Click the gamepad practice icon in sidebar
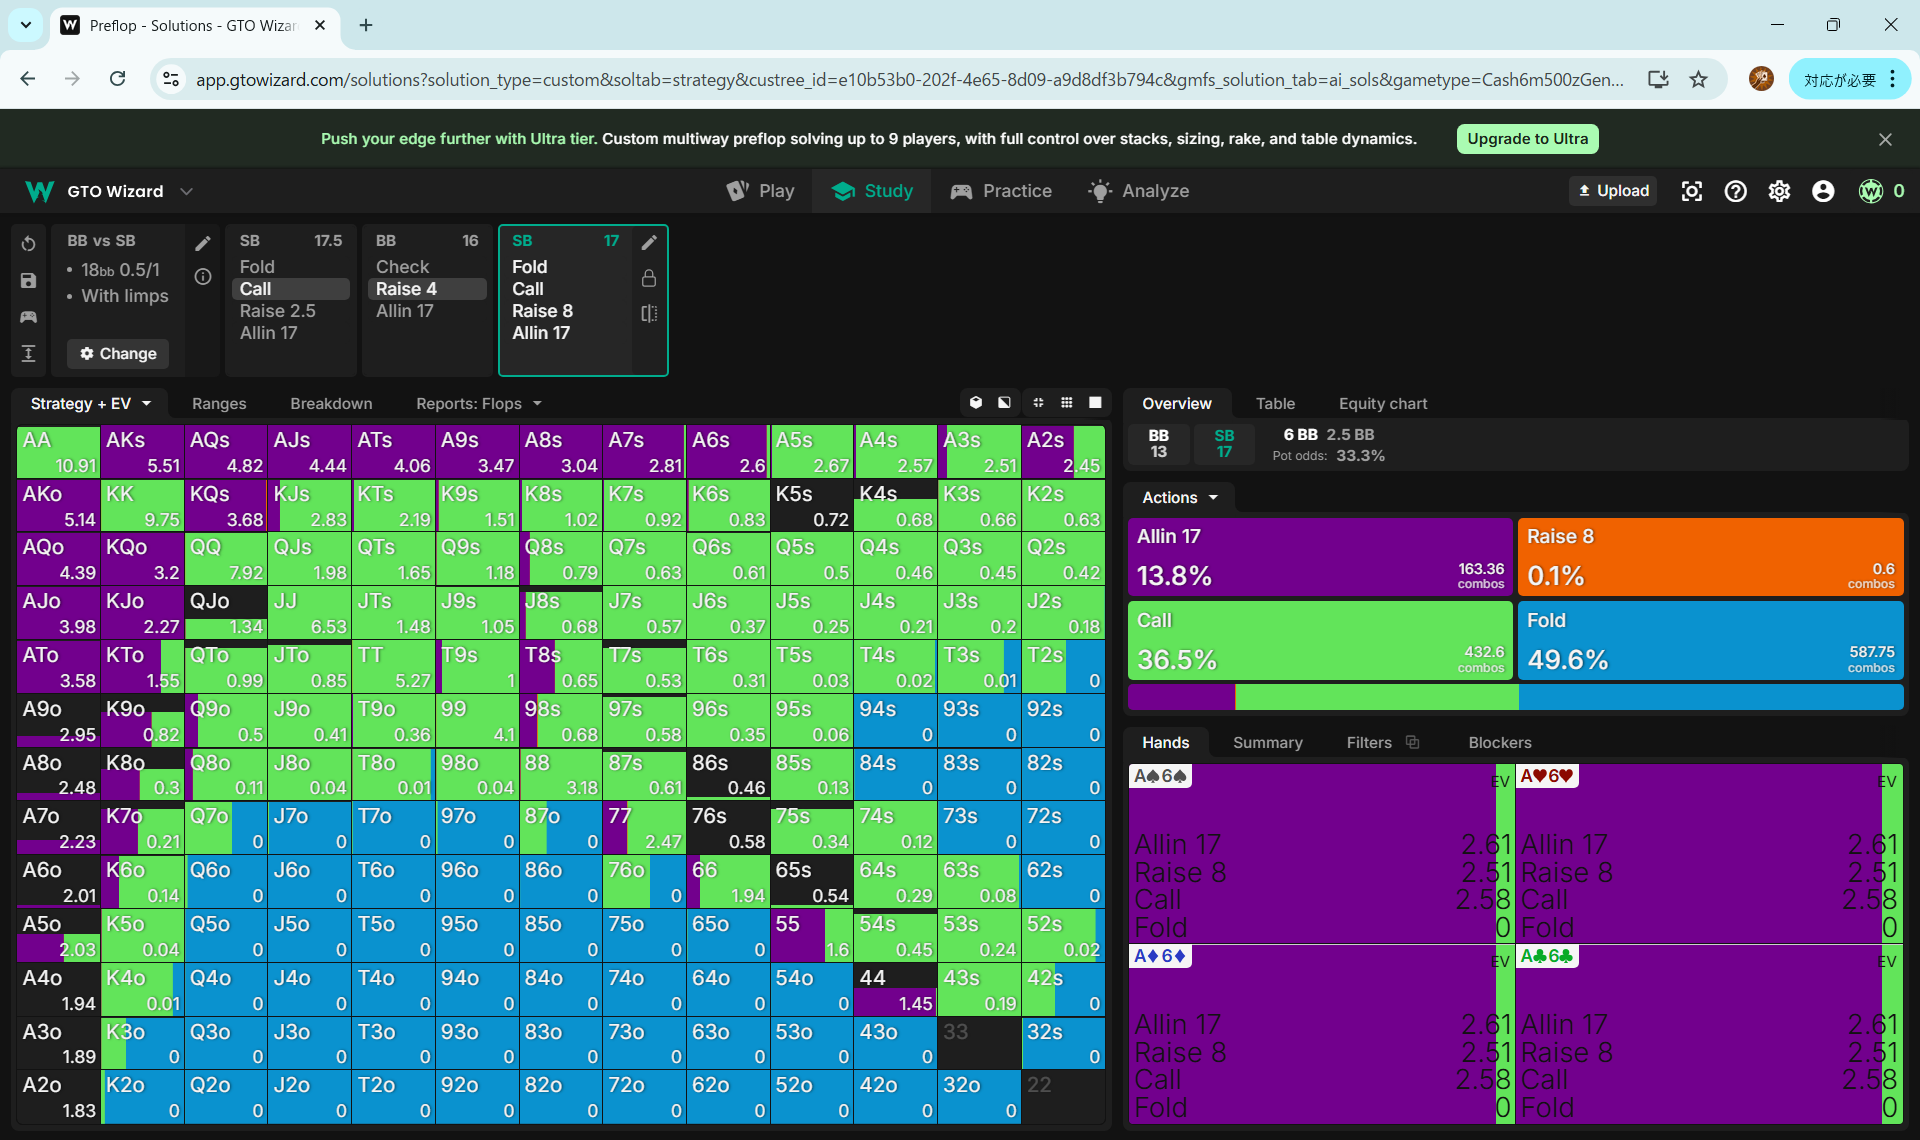The image size is (1920, 1140). (28, 317)
